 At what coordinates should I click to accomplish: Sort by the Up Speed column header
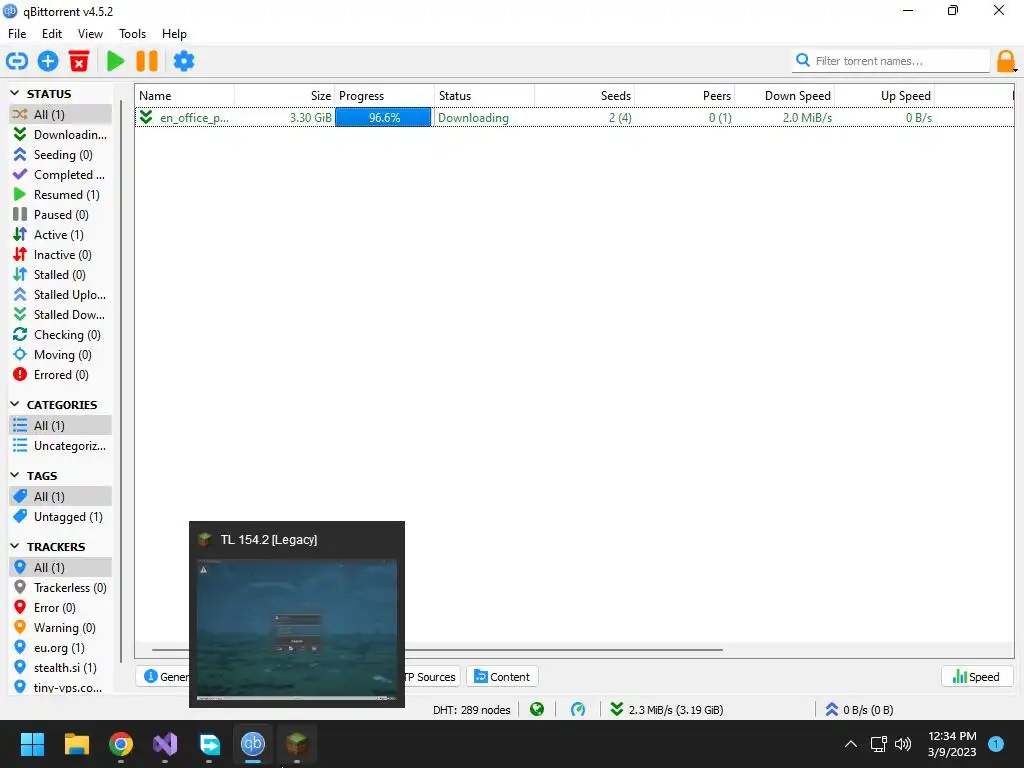pyautogui.click(x=884, y=96)
